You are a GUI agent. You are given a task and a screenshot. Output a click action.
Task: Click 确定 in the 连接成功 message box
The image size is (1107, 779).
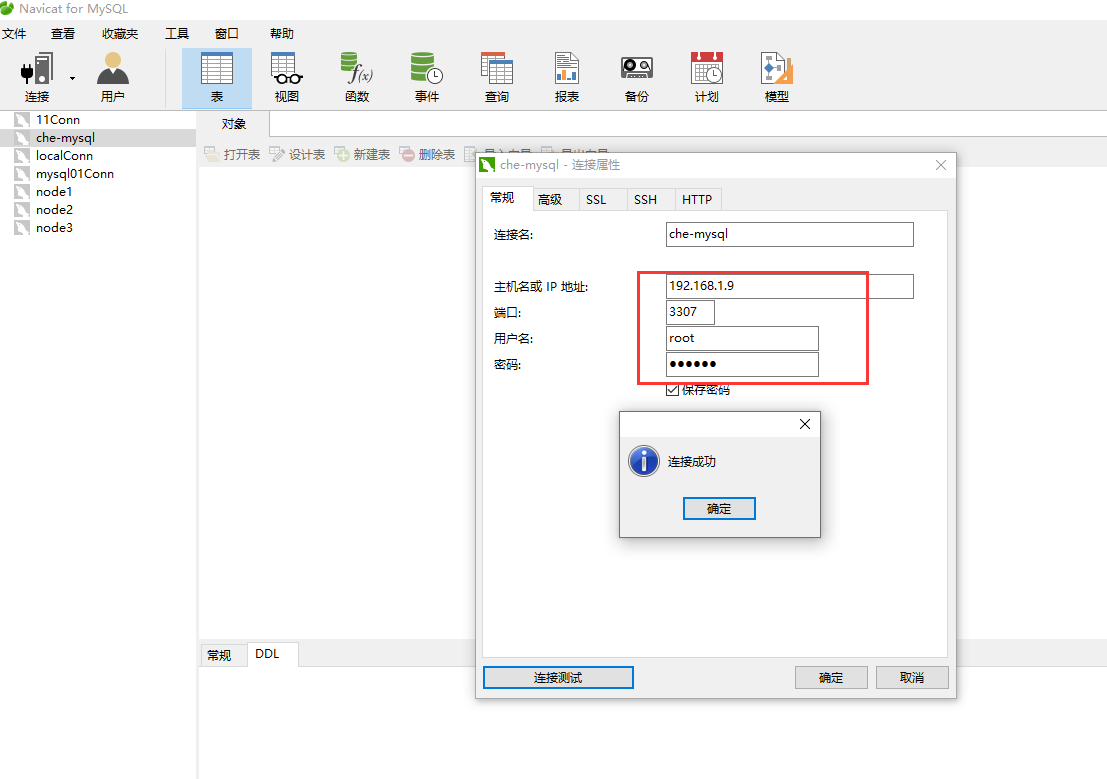click(719, 509)
